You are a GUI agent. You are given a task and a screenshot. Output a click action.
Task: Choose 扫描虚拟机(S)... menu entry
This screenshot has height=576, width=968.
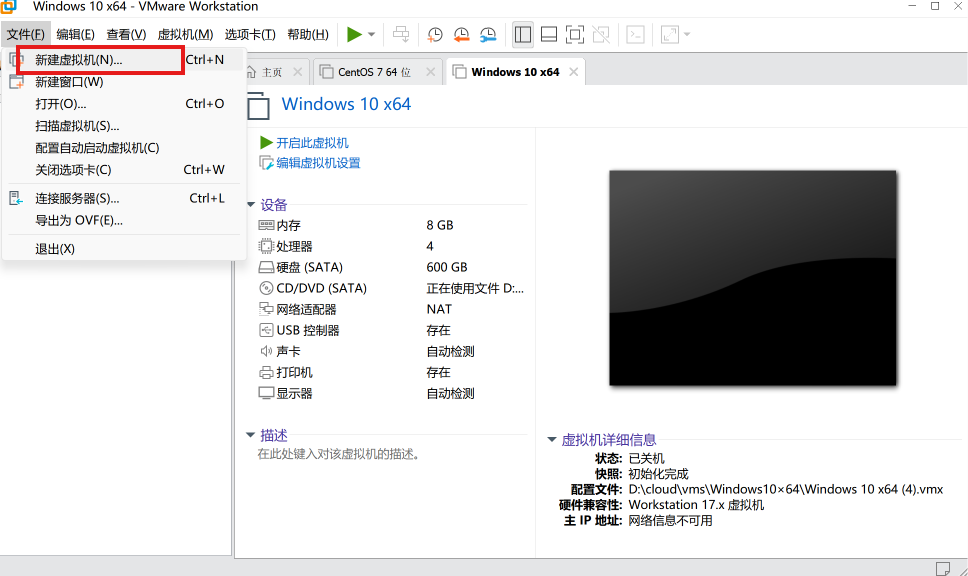(x=123, y=126)
